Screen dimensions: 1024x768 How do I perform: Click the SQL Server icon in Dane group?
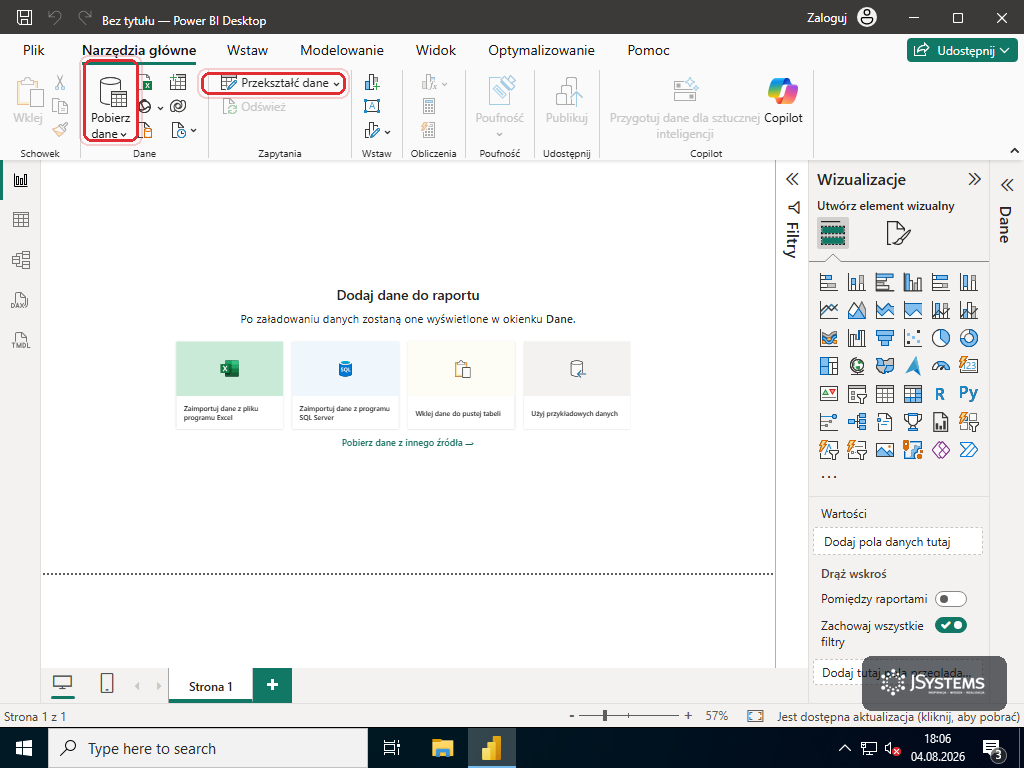pos(146,130)
